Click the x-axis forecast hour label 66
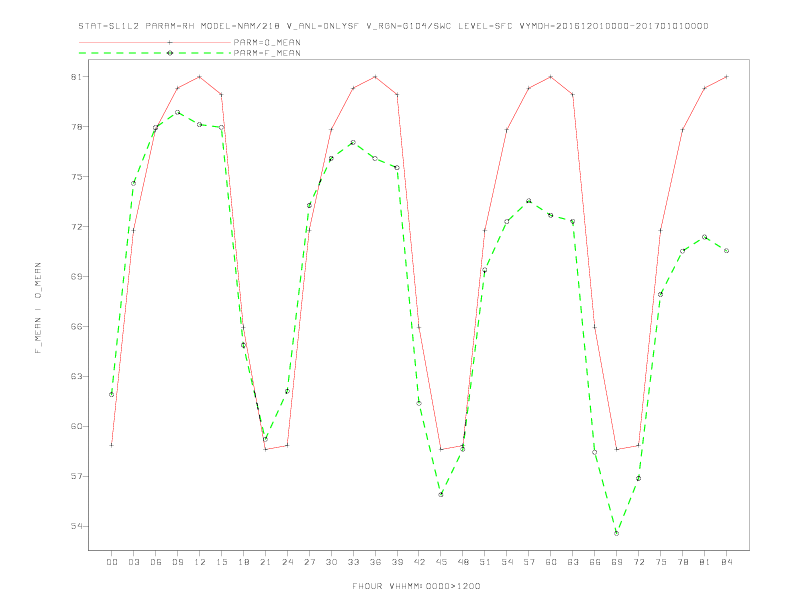Viewport: 792px width, 612px height. pos(595,562)
